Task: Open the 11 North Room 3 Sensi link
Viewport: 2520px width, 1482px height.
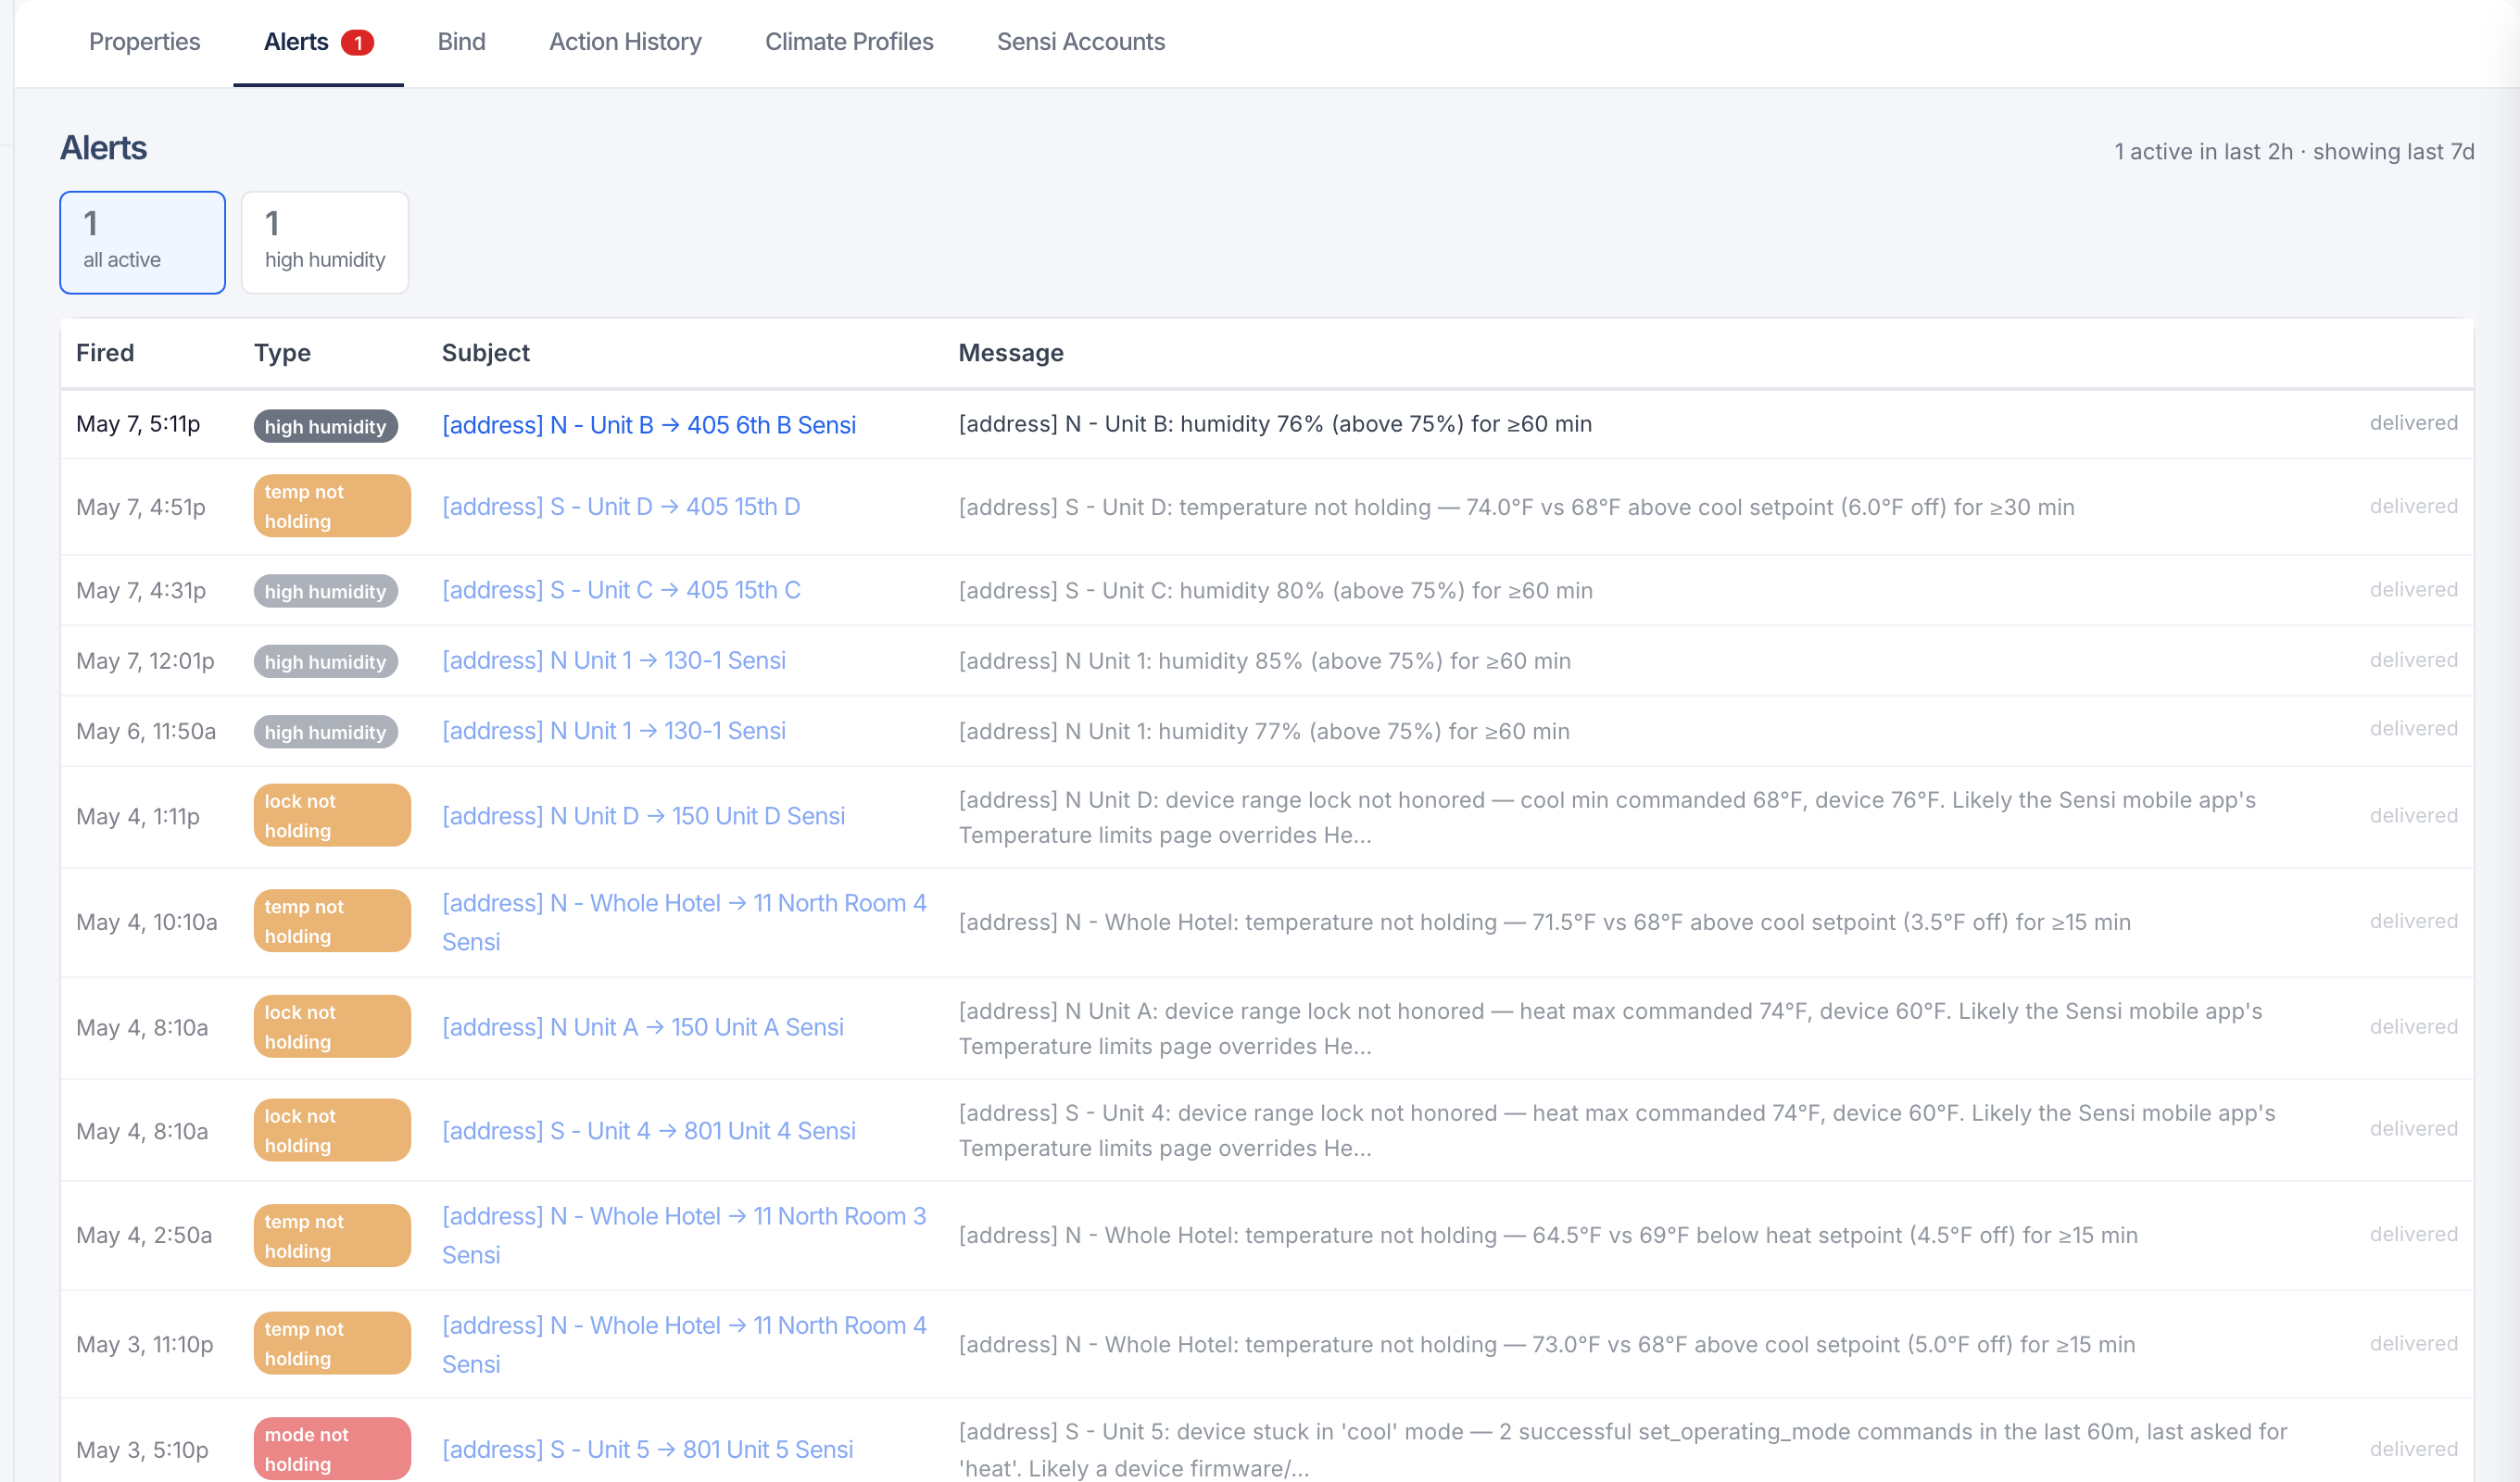Action: [x=684, y=1235]
